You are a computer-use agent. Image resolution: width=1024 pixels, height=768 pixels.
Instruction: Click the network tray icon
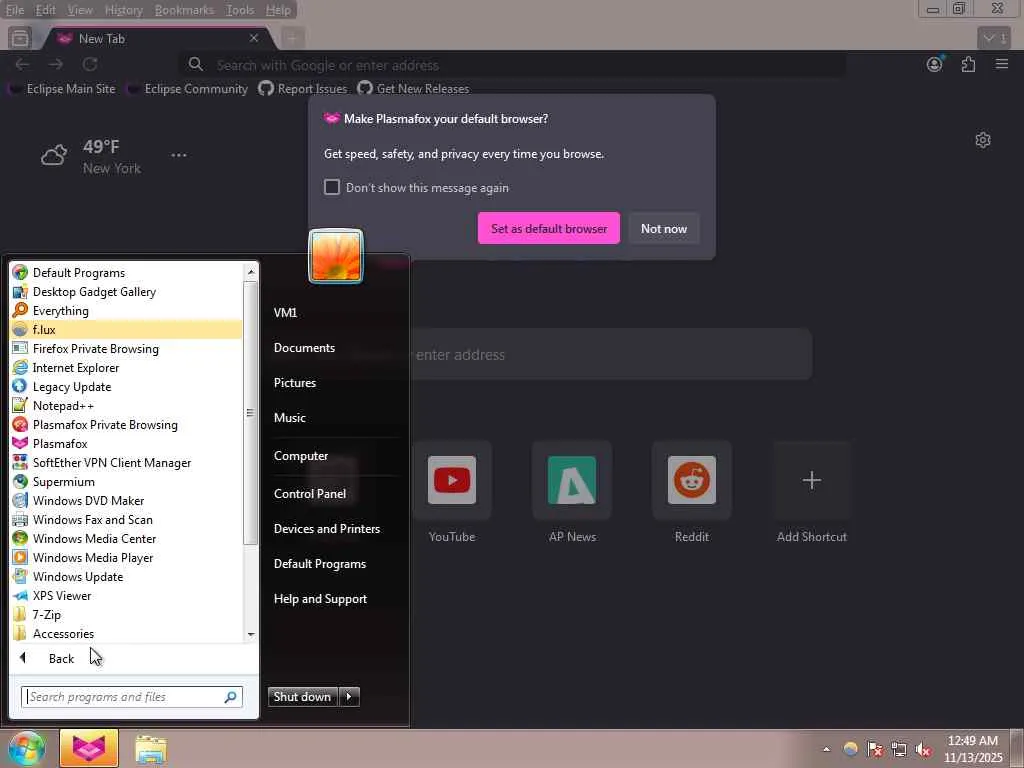point(899,749)
